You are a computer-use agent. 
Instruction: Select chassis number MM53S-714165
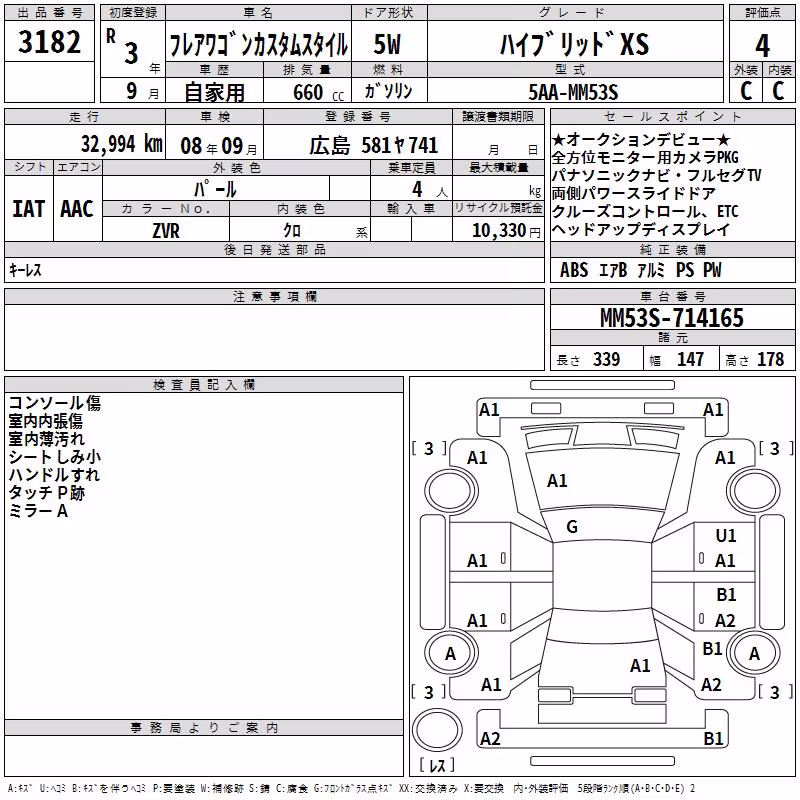(672, 318)
